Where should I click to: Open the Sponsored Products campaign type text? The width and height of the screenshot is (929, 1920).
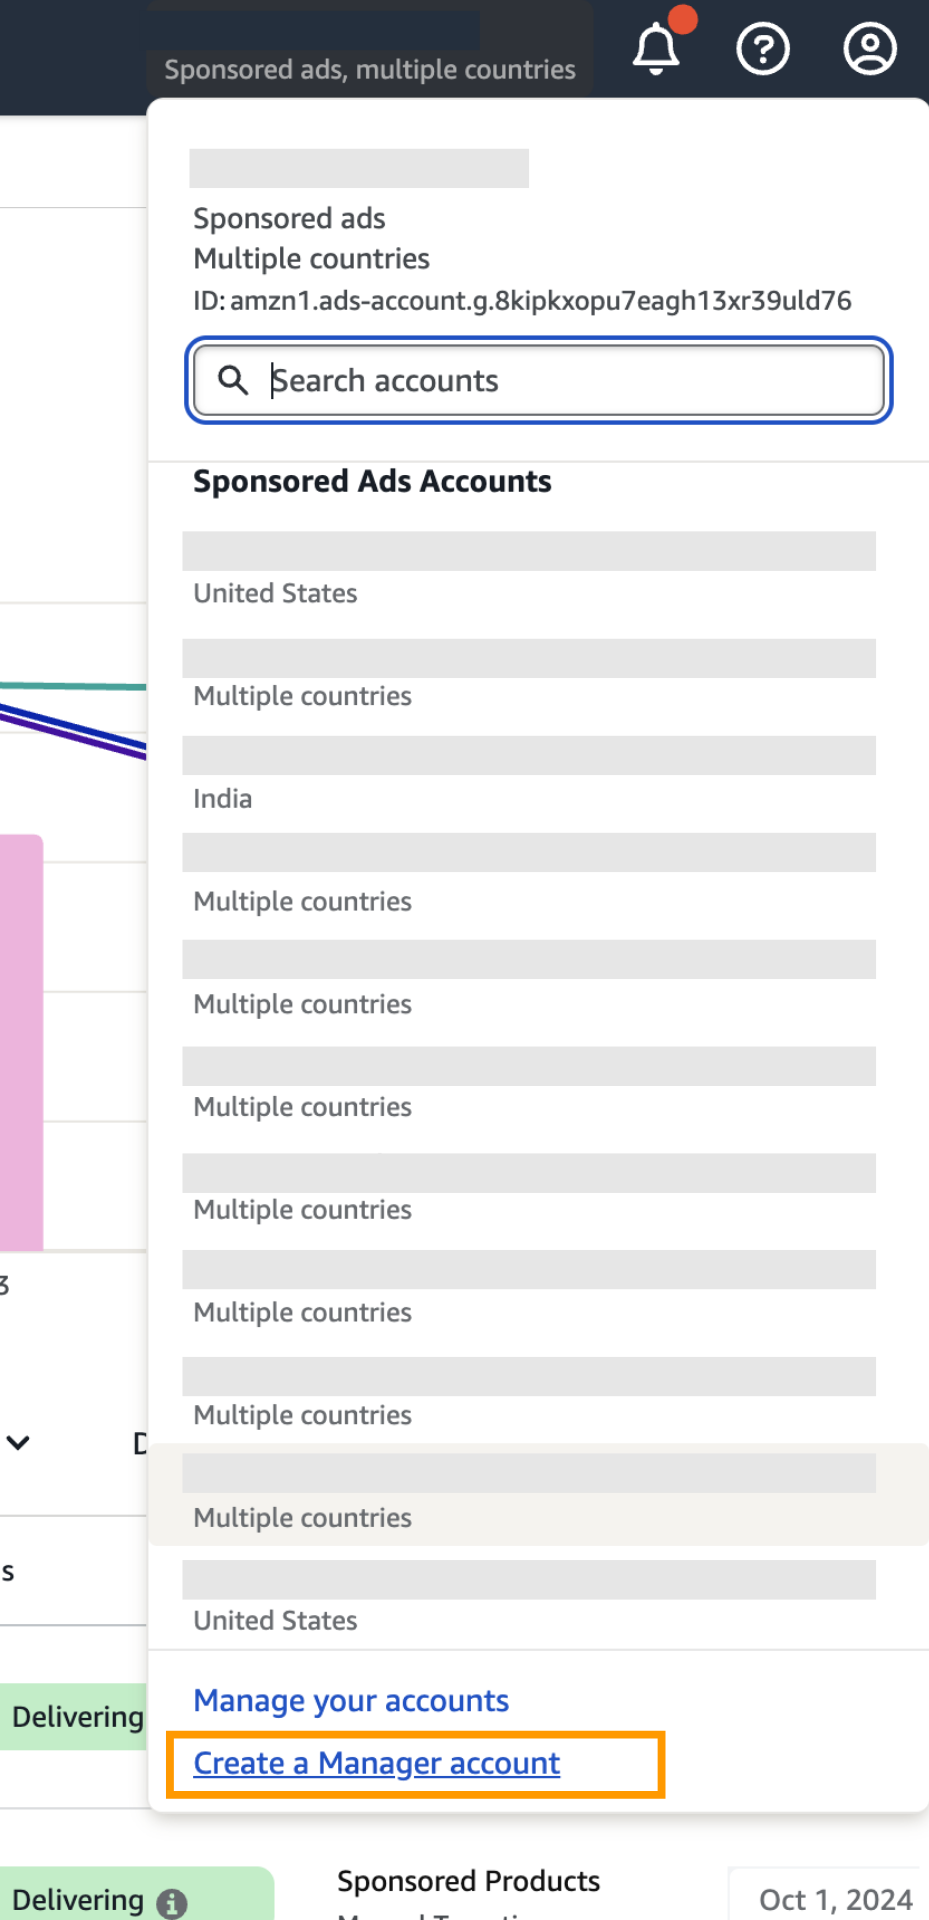pos(468,1881)
